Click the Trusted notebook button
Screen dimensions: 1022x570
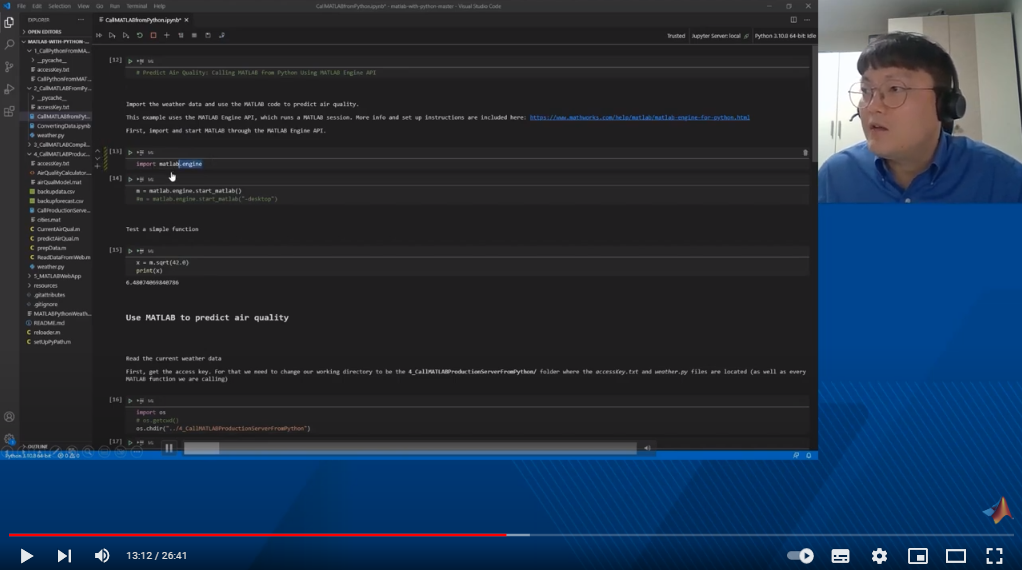point(676,36)
